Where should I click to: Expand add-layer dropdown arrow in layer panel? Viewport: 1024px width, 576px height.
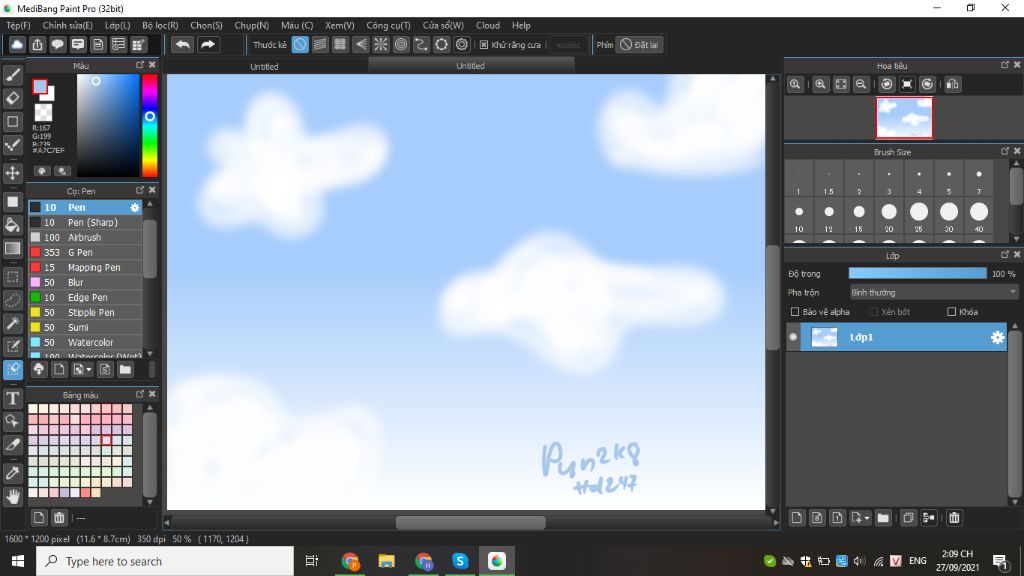coord(867,518)
